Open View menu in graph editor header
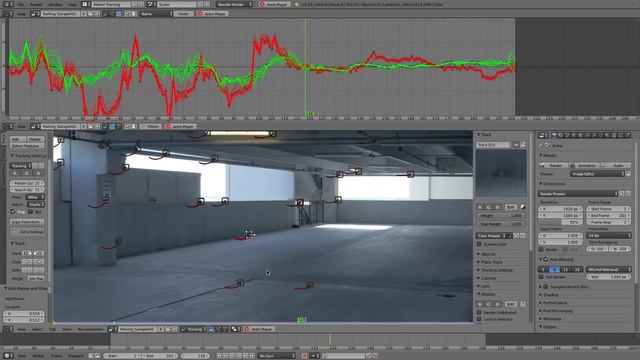Screen dimensions: 640x360 (x=21, y=13)
